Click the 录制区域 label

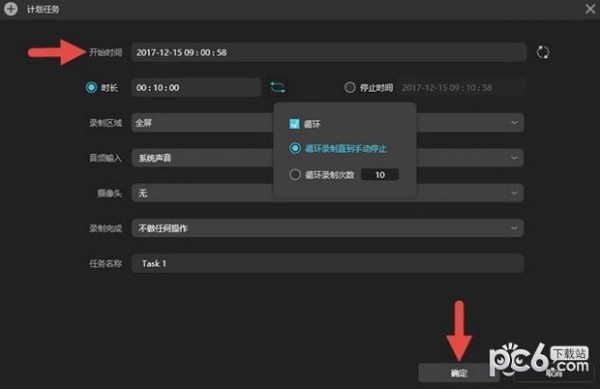pos(106,123)
